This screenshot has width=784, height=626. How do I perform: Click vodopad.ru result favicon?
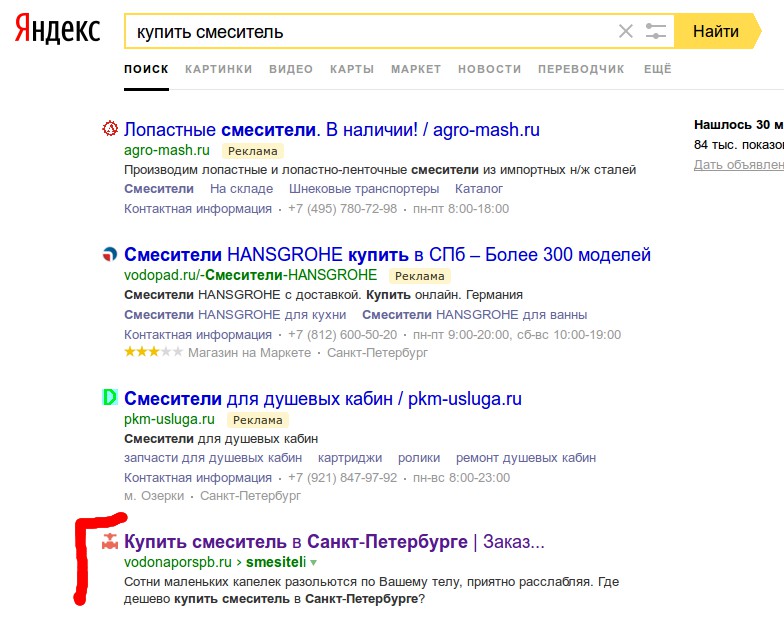111,255
